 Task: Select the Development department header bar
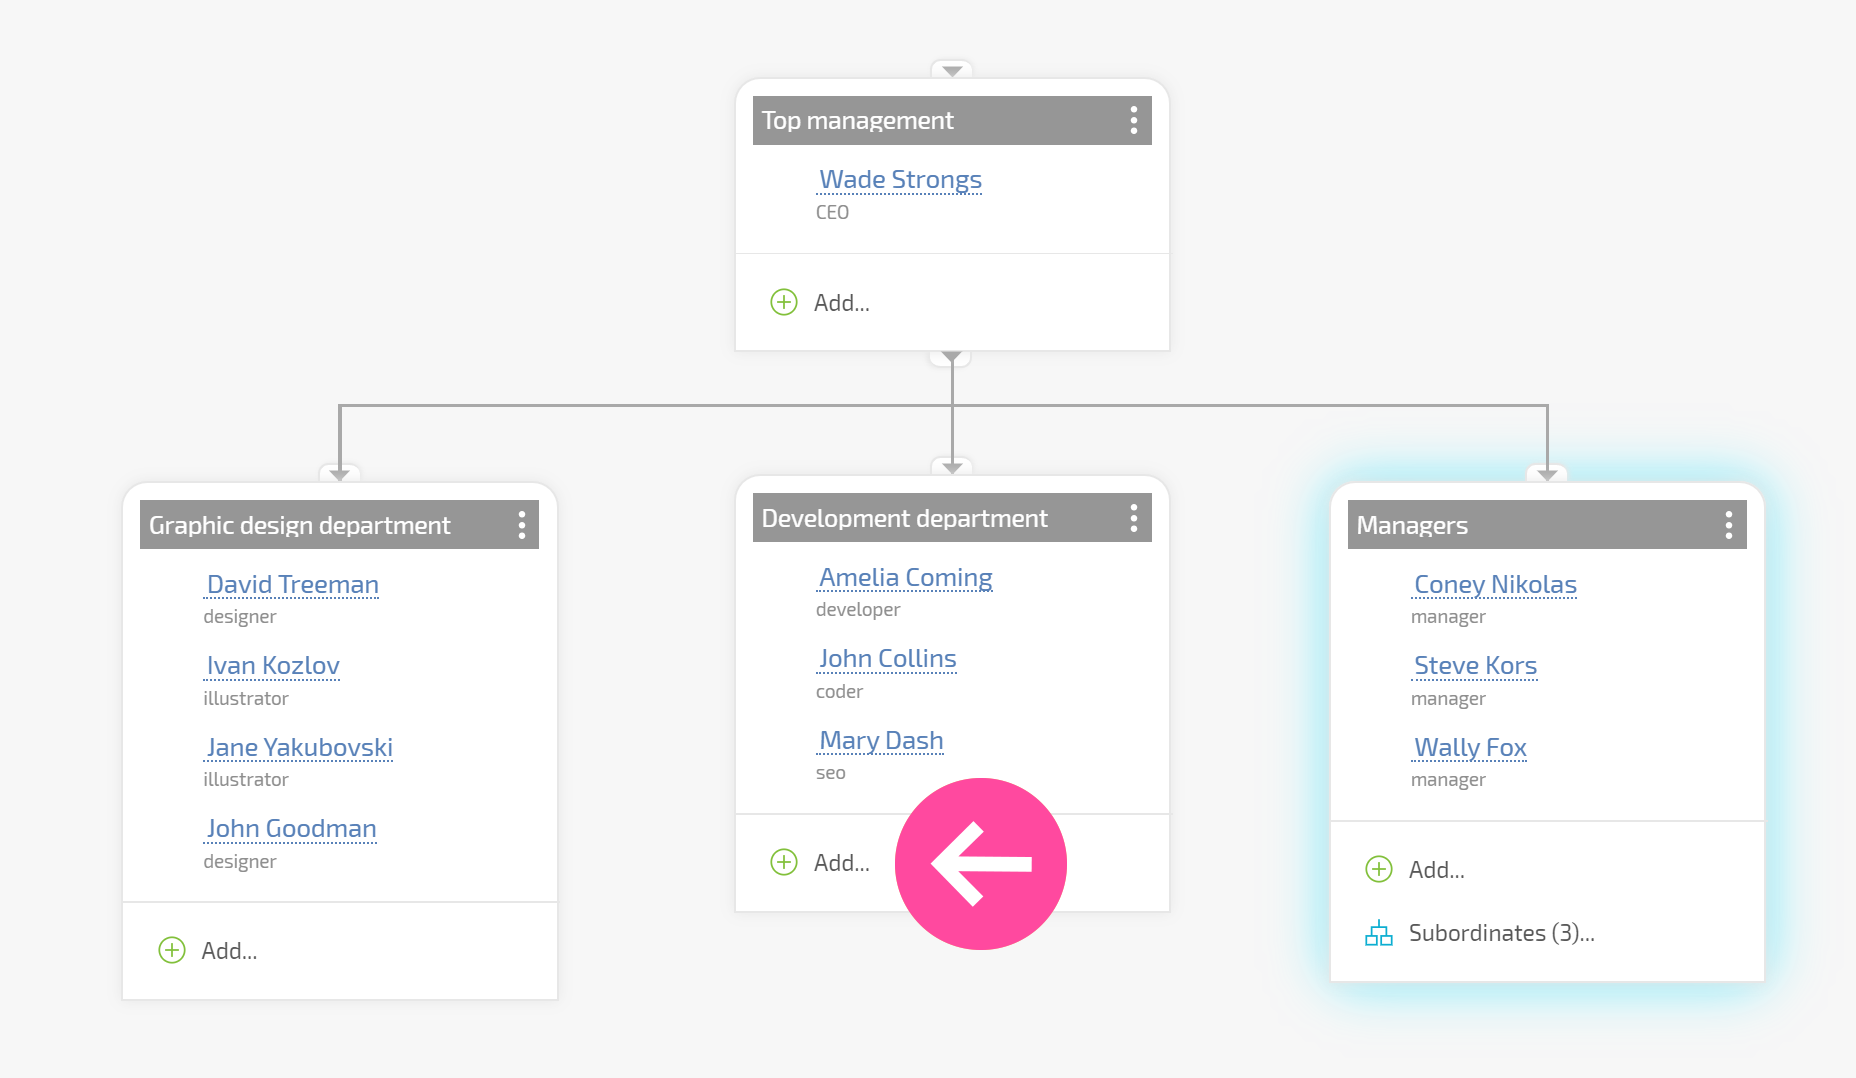[x=951, y=518]
